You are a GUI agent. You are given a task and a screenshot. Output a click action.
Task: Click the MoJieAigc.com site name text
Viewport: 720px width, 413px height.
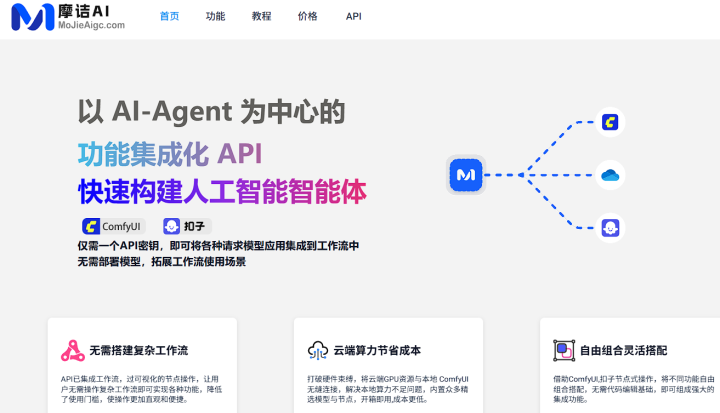(92, 26)
